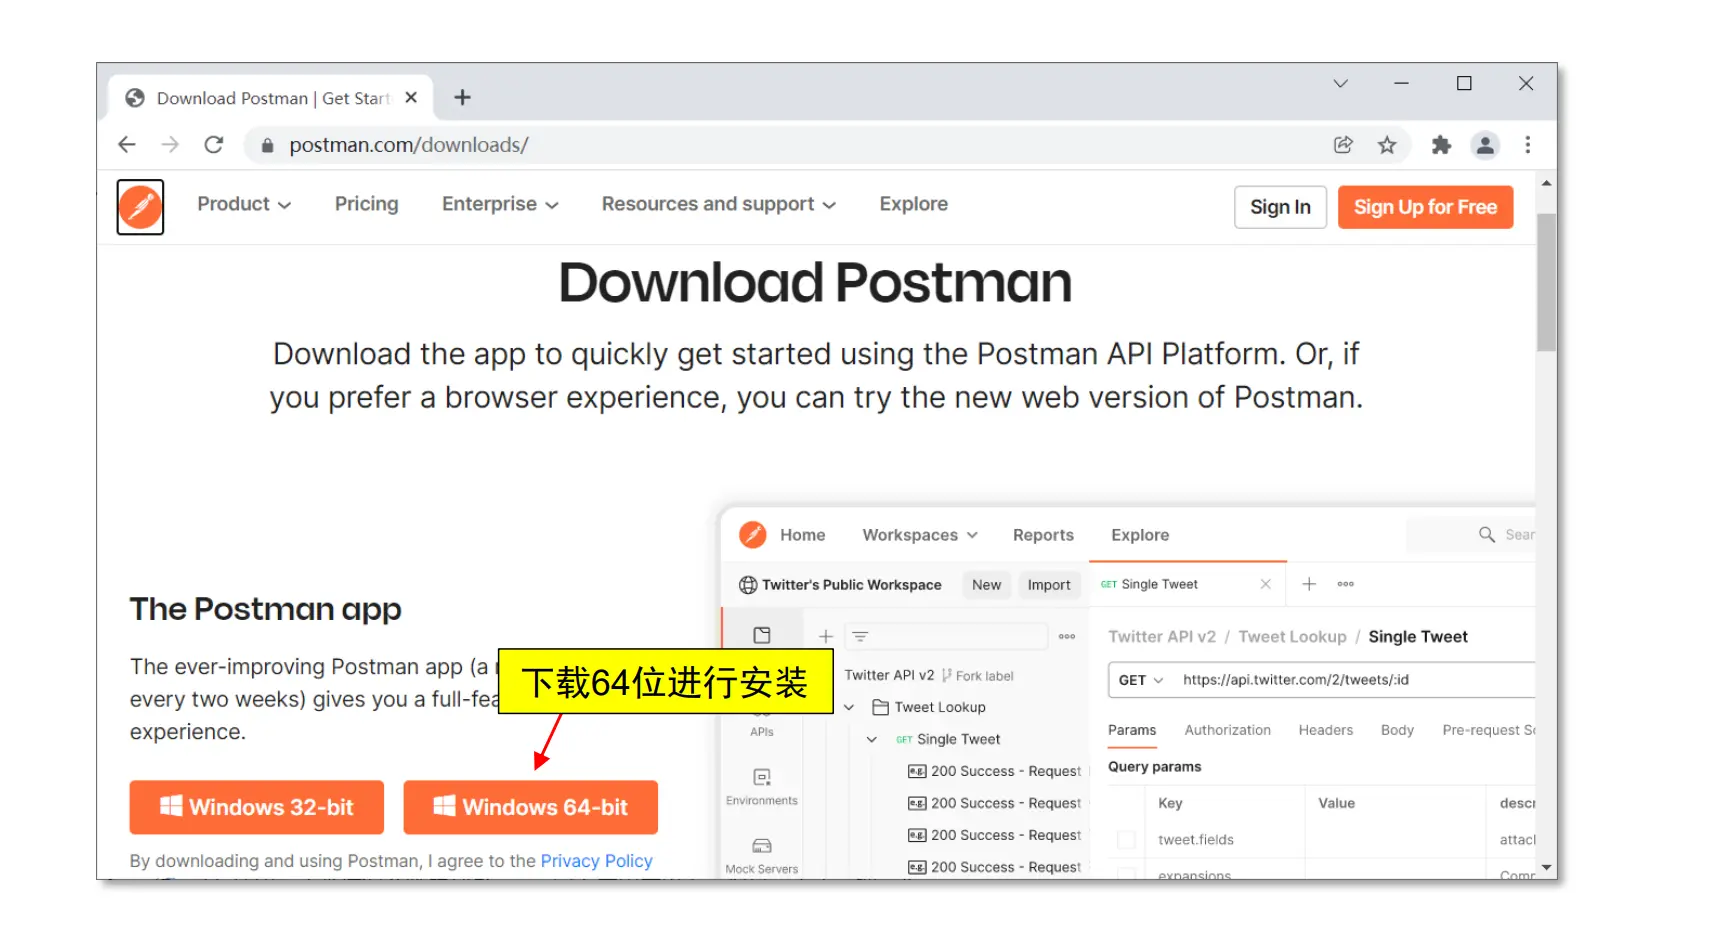Add new request tab with plus

[1309, 584]
